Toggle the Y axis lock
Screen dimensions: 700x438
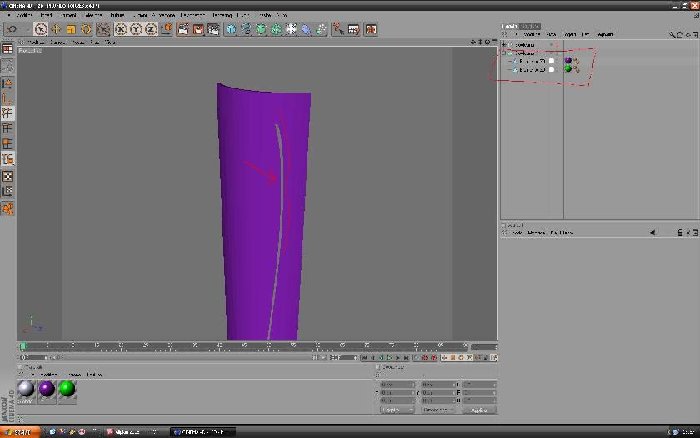click(136, 29)
